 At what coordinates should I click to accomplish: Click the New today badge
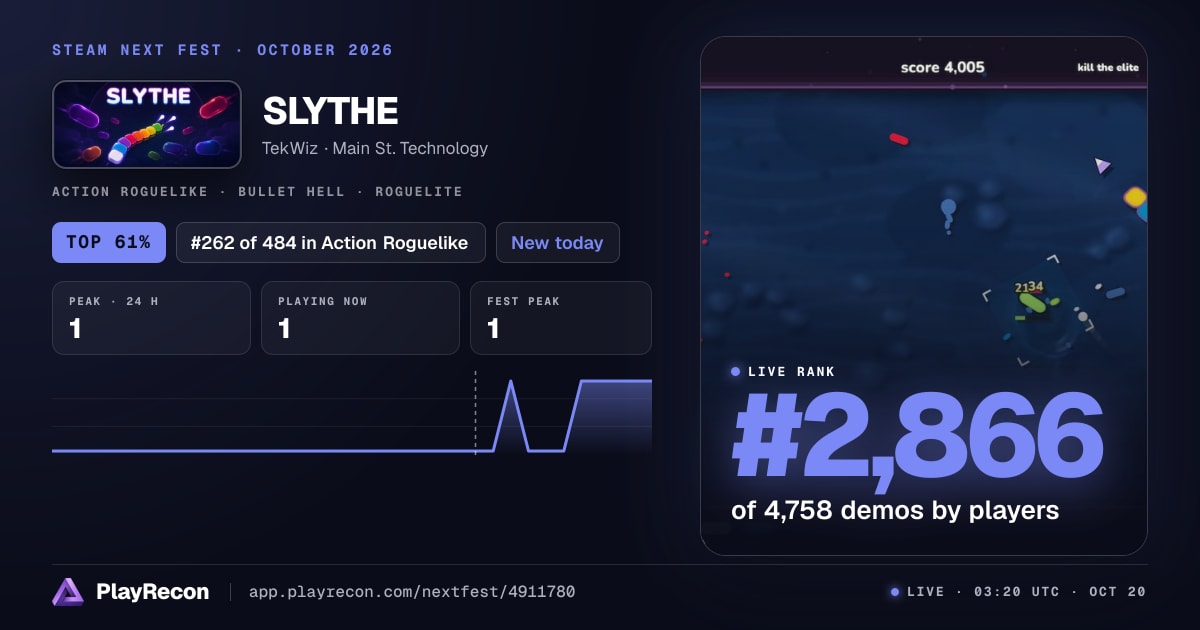(x=557, y=242)
